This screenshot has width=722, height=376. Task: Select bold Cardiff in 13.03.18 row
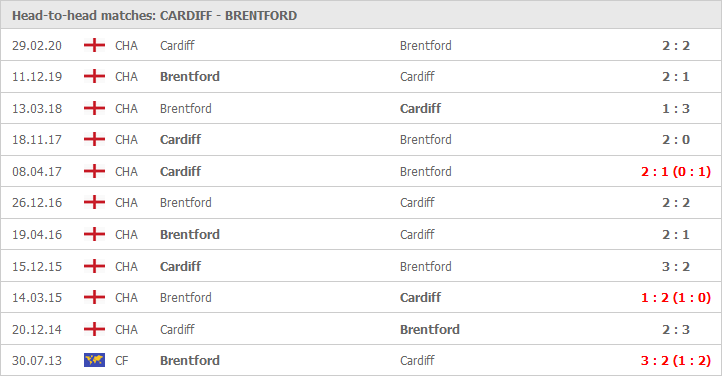coord(420,108)
